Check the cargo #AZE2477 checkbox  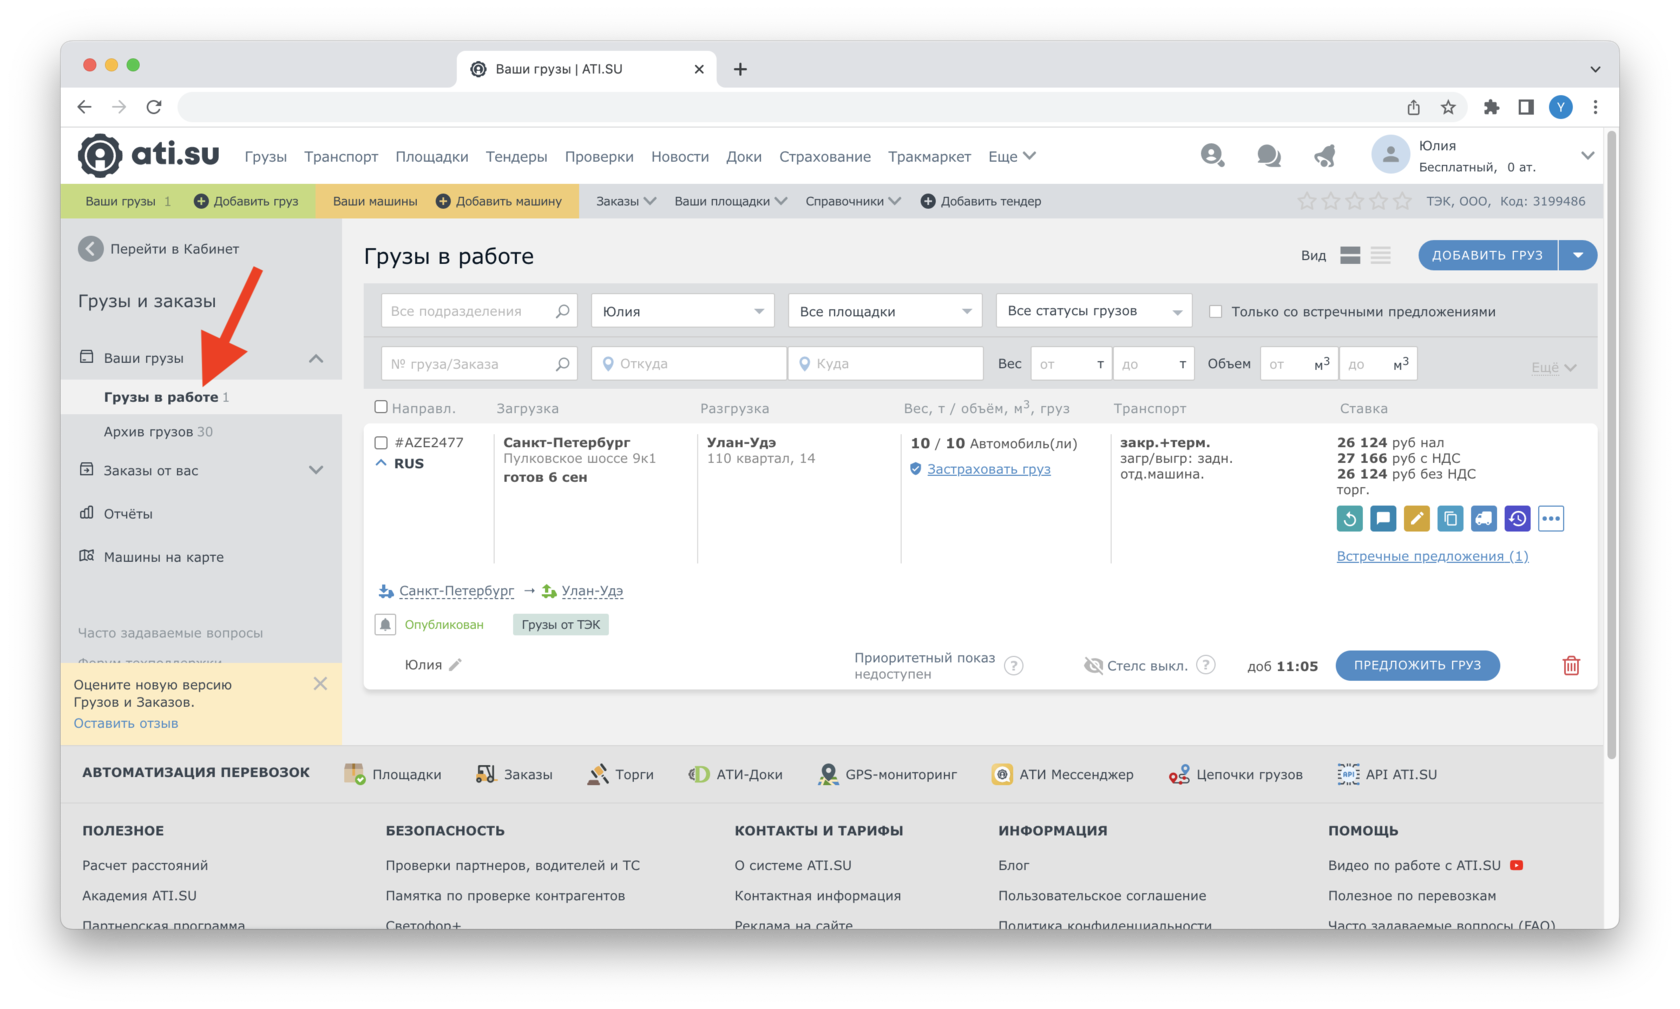click(381, 442)
